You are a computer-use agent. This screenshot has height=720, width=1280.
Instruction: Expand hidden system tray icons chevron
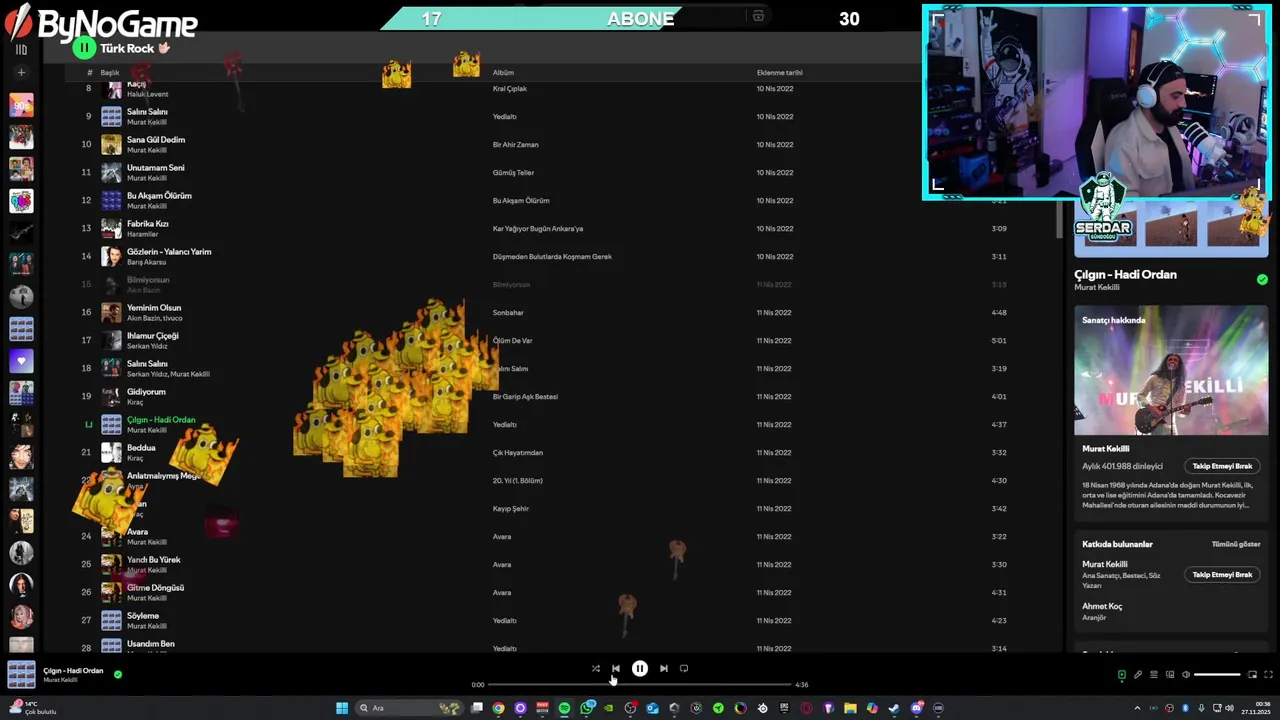pos(1137,708)
